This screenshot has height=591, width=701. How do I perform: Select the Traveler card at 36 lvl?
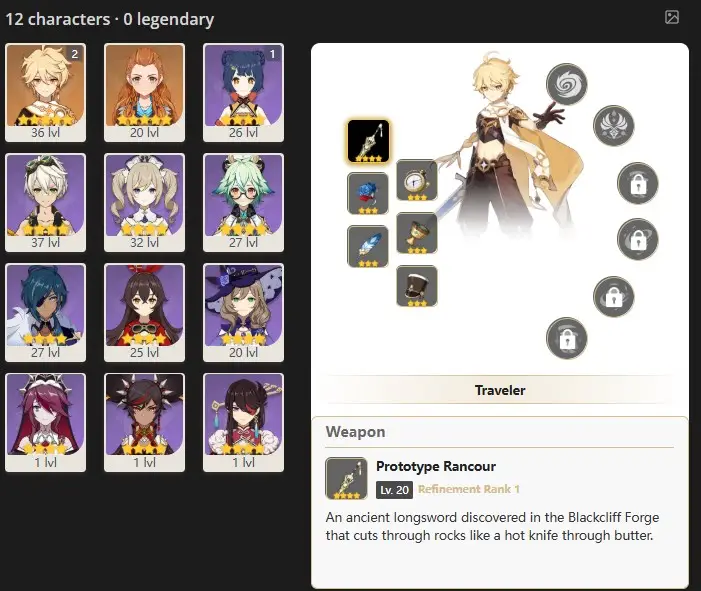[45, 93]
